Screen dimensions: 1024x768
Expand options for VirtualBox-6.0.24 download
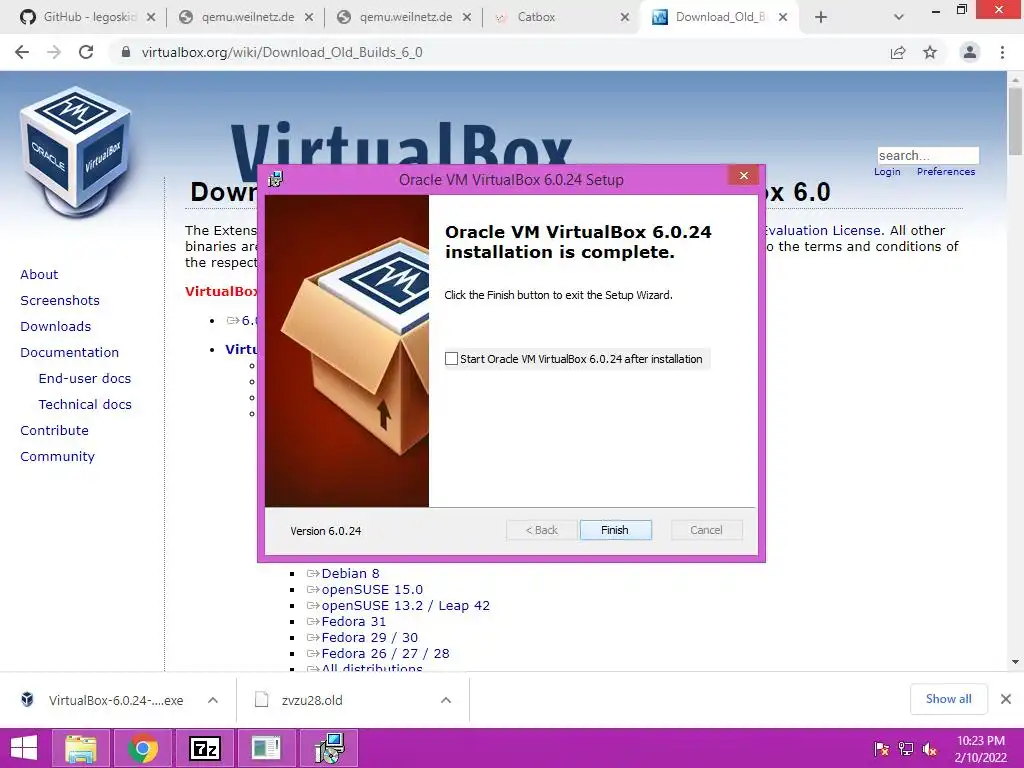point(213,700)
